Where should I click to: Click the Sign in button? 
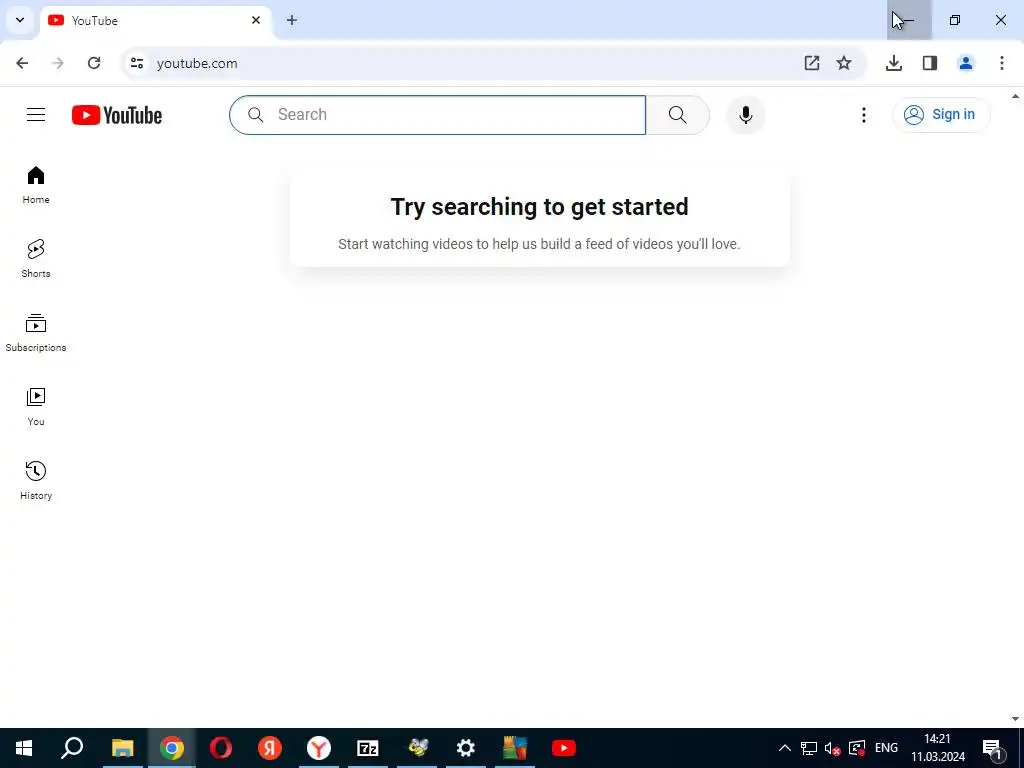tap(940, 115)
